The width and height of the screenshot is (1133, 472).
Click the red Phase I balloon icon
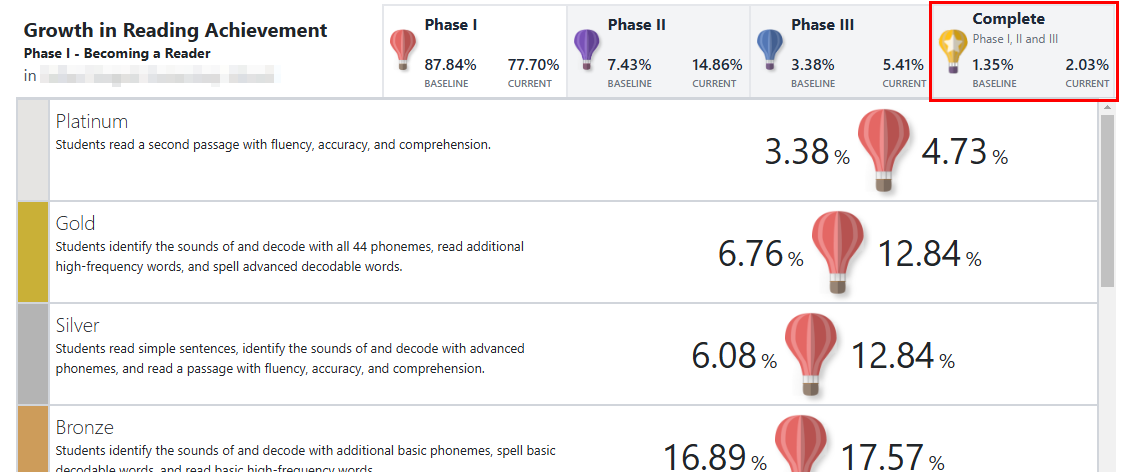tap(404, 50)
